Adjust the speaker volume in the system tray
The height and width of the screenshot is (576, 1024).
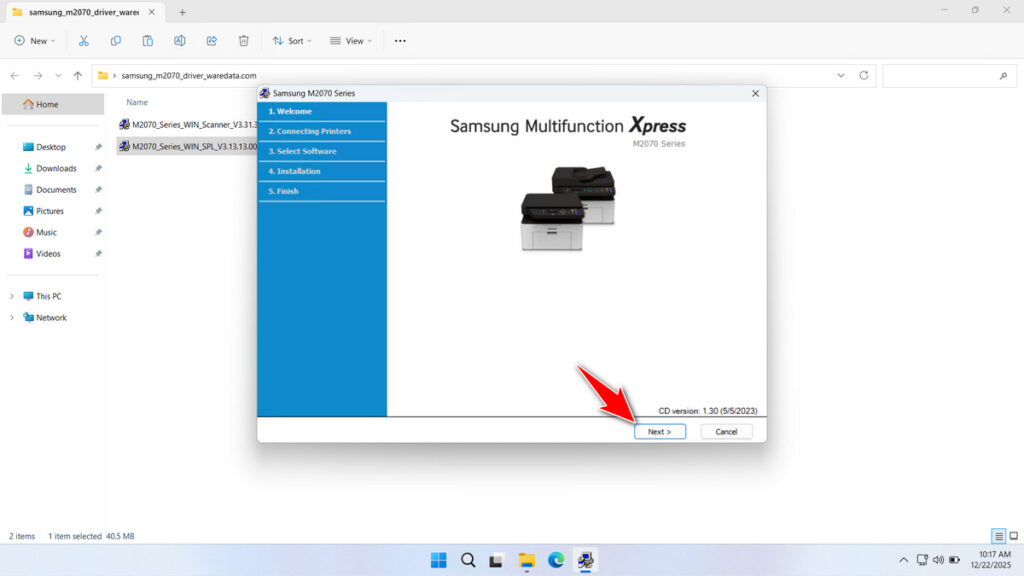(940, 560)
